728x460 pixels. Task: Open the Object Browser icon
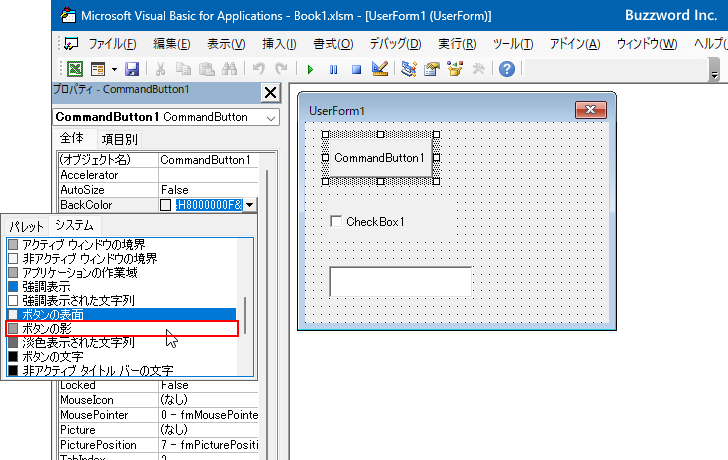click(455, 69)
